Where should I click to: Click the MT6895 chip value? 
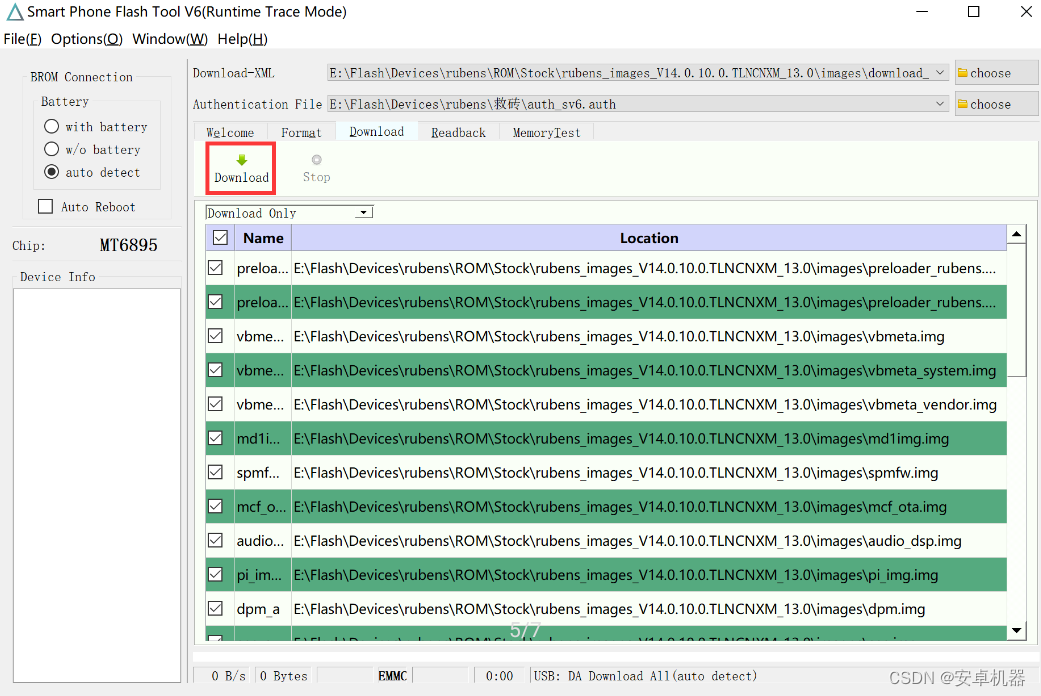[128, 245]
